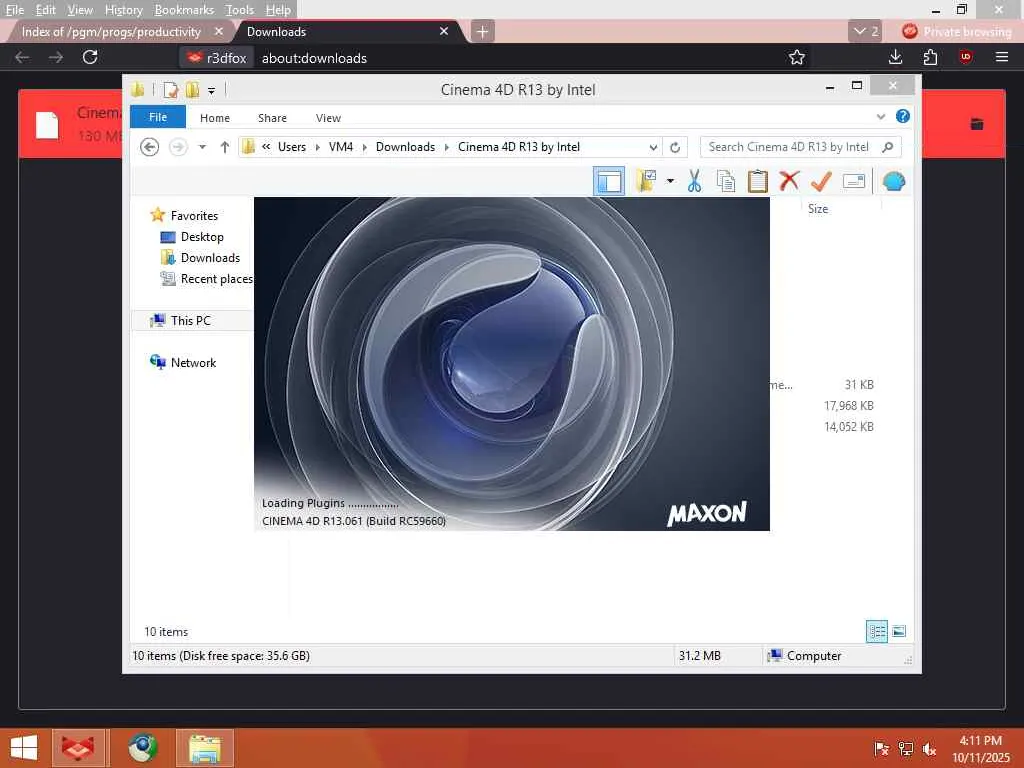The width and height of the screenshot is (1024, 768).
Task: Open the address bar history dropdown
Action: click(x=652, y=147)
